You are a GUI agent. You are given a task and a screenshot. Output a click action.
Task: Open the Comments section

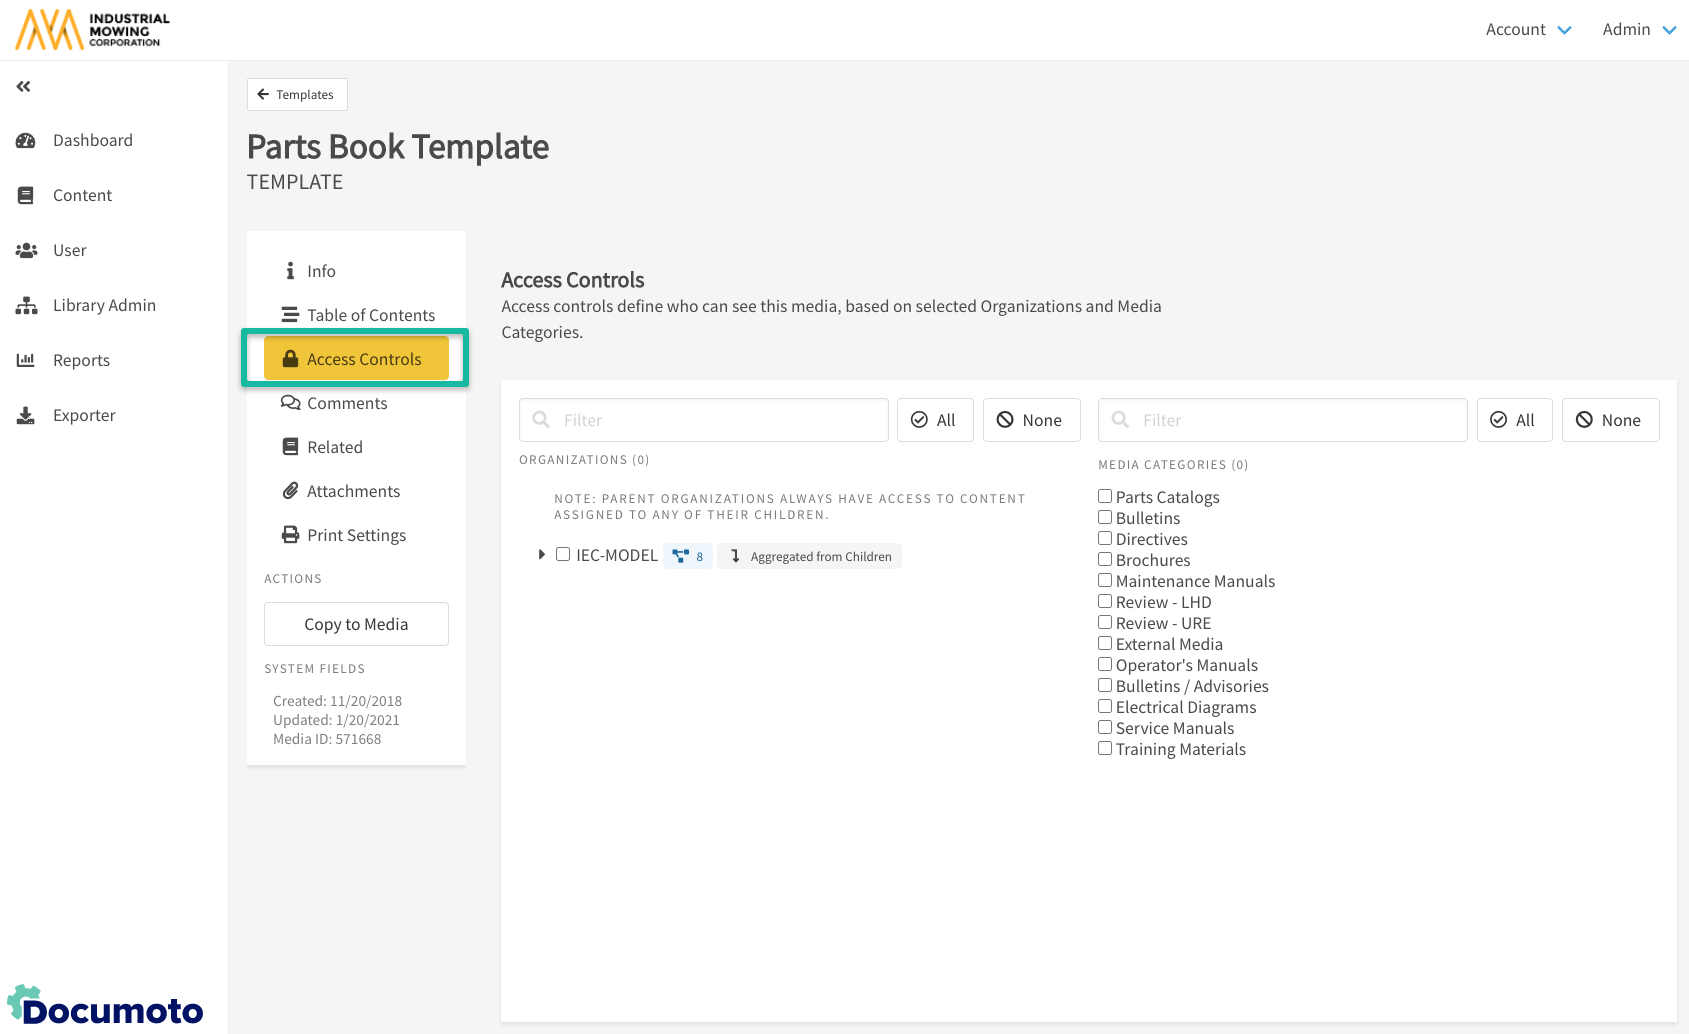point(346,403)
